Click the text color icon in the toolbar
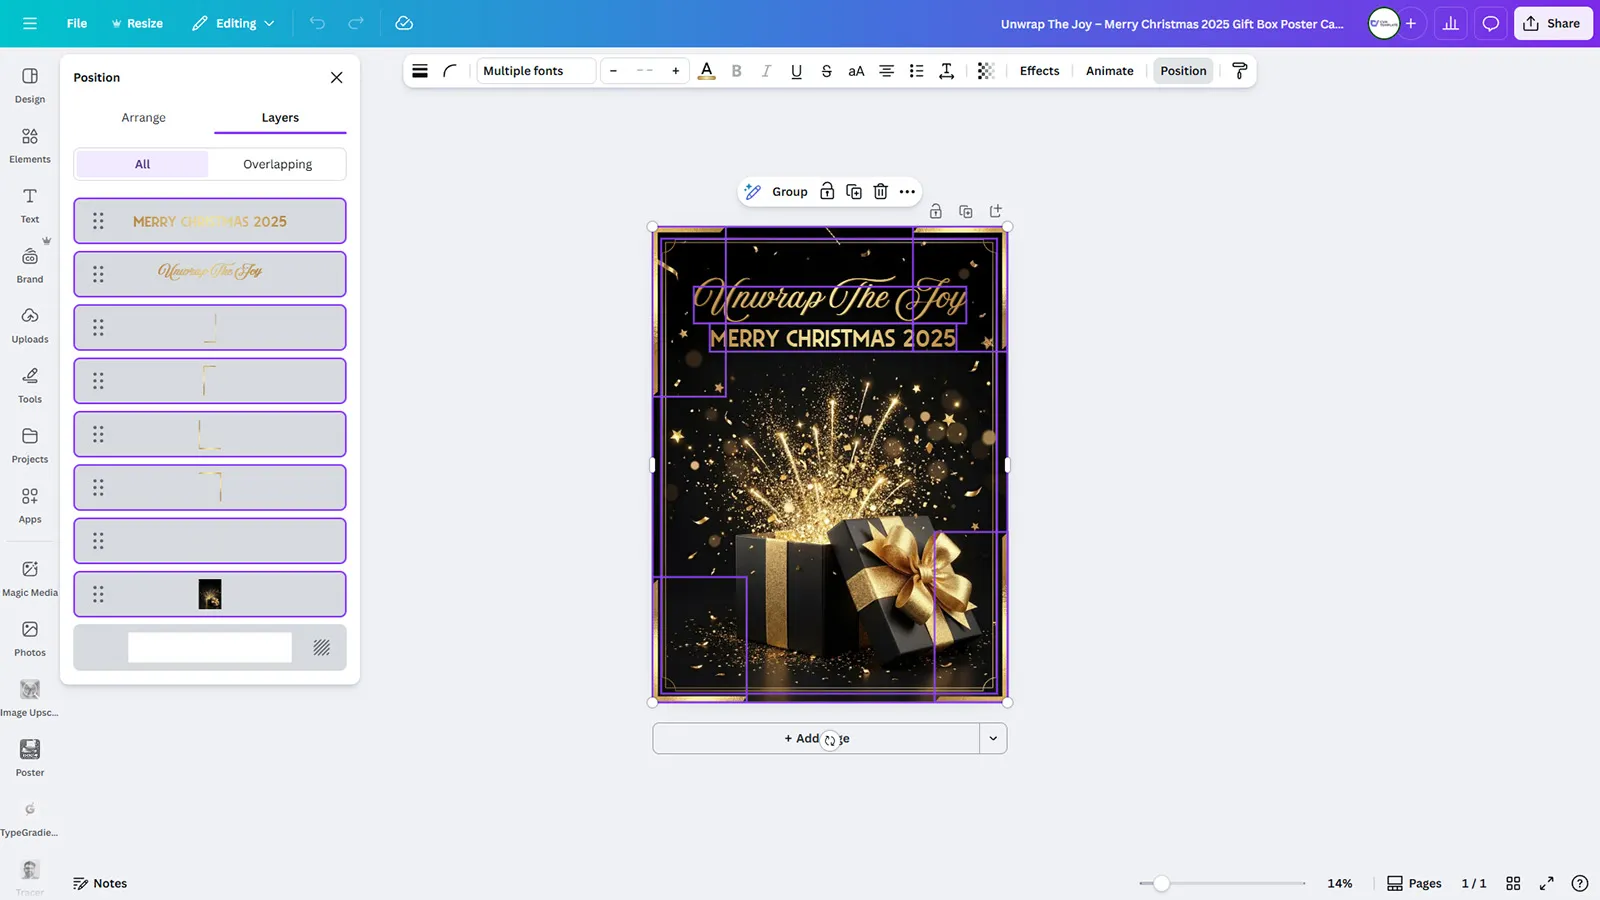1600x900 pixels. [707, 71]
